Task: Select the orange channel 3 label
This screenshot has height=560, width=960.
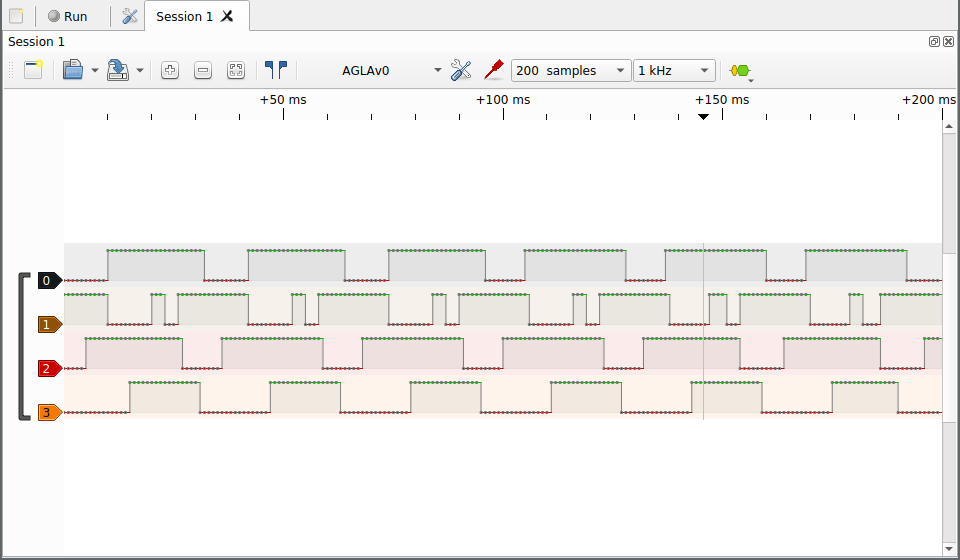Action: coord(50,413)
